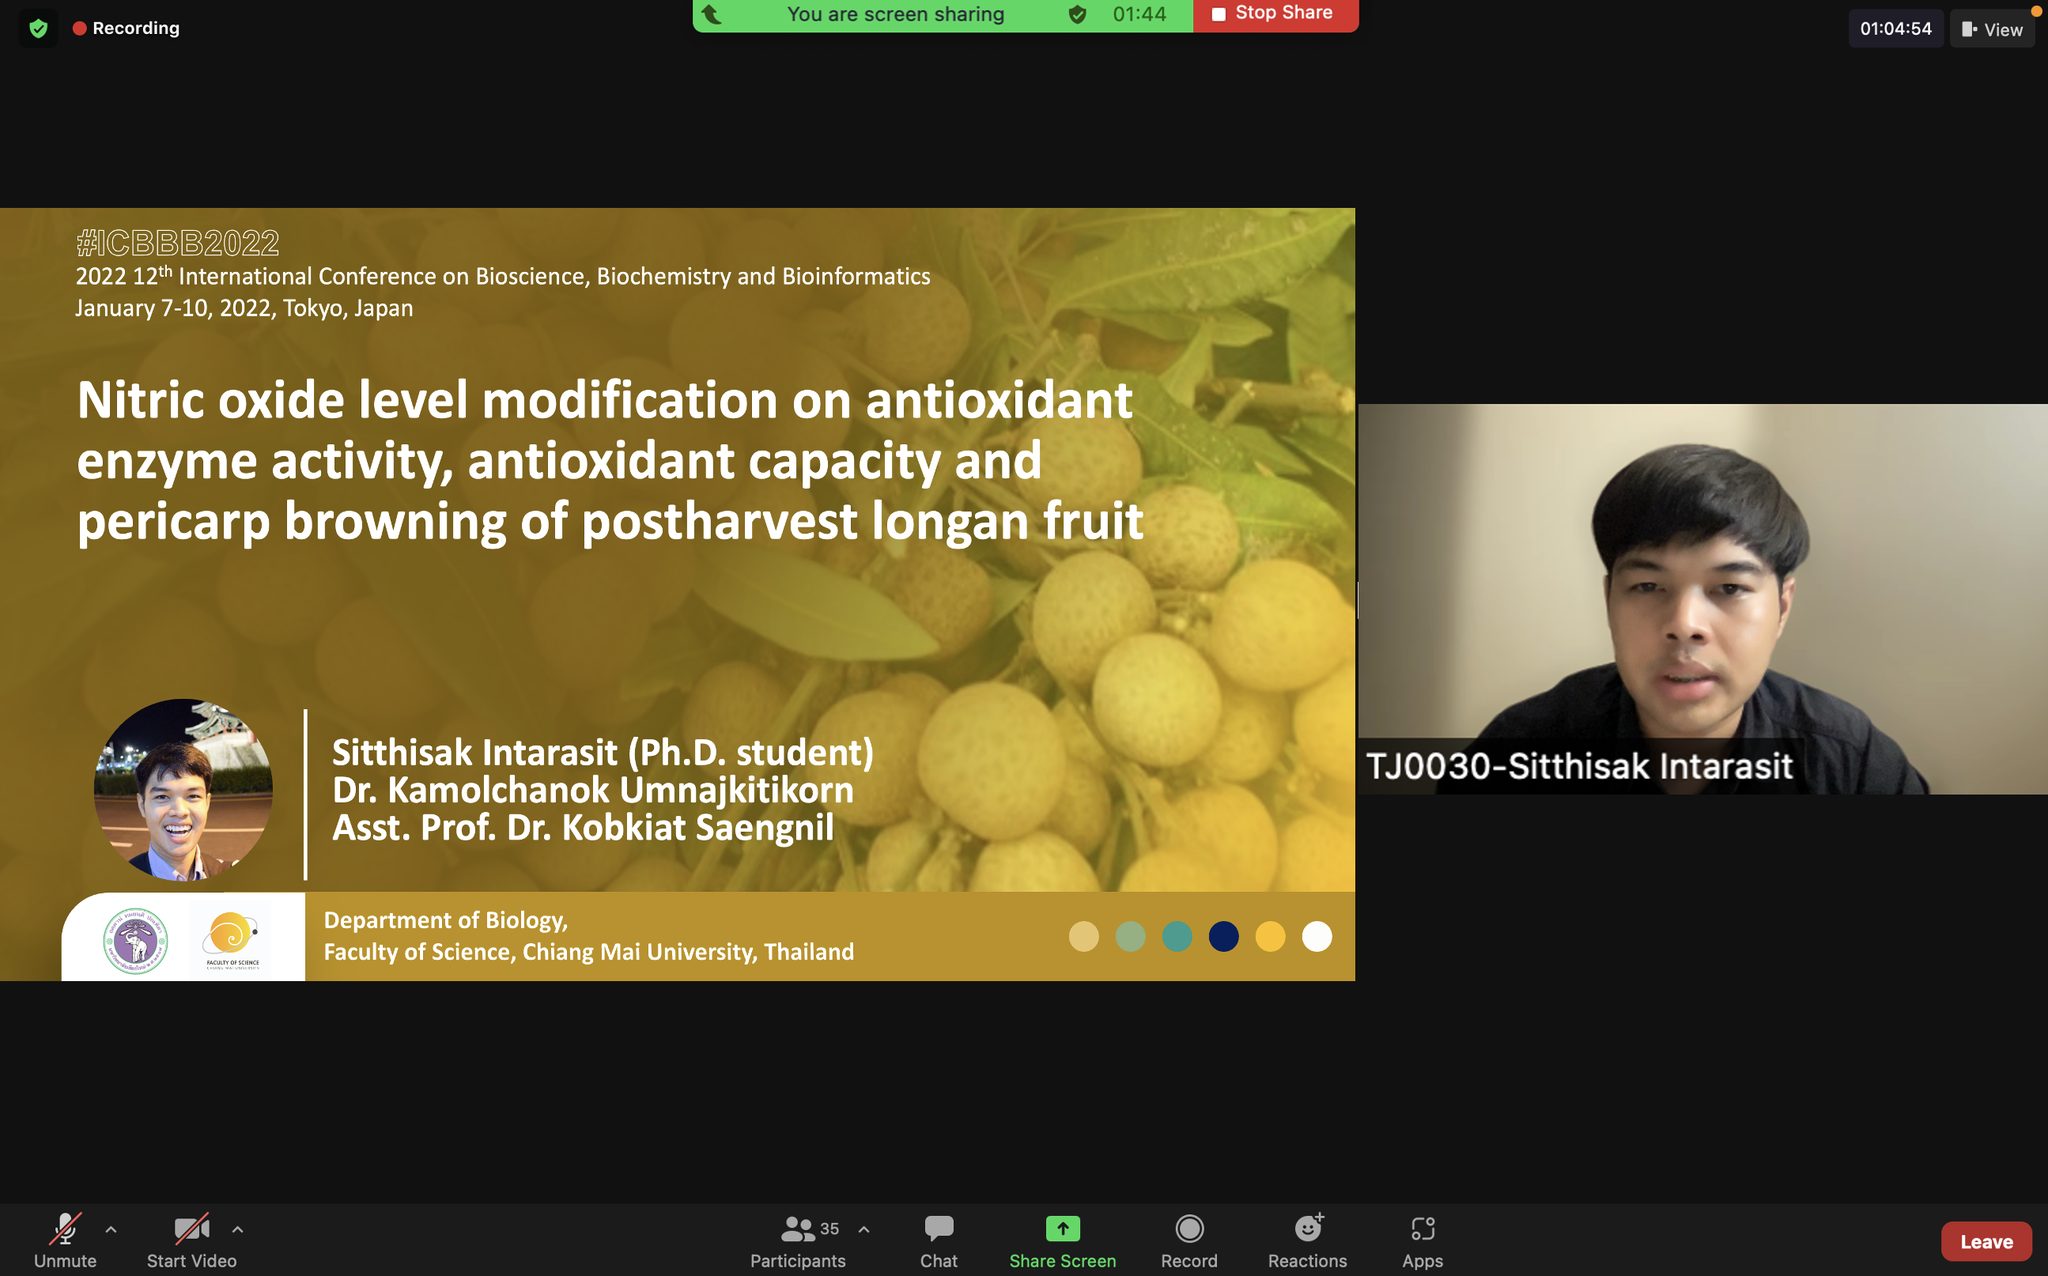Click the green arrow sharing-bar icon

point(712,14)
